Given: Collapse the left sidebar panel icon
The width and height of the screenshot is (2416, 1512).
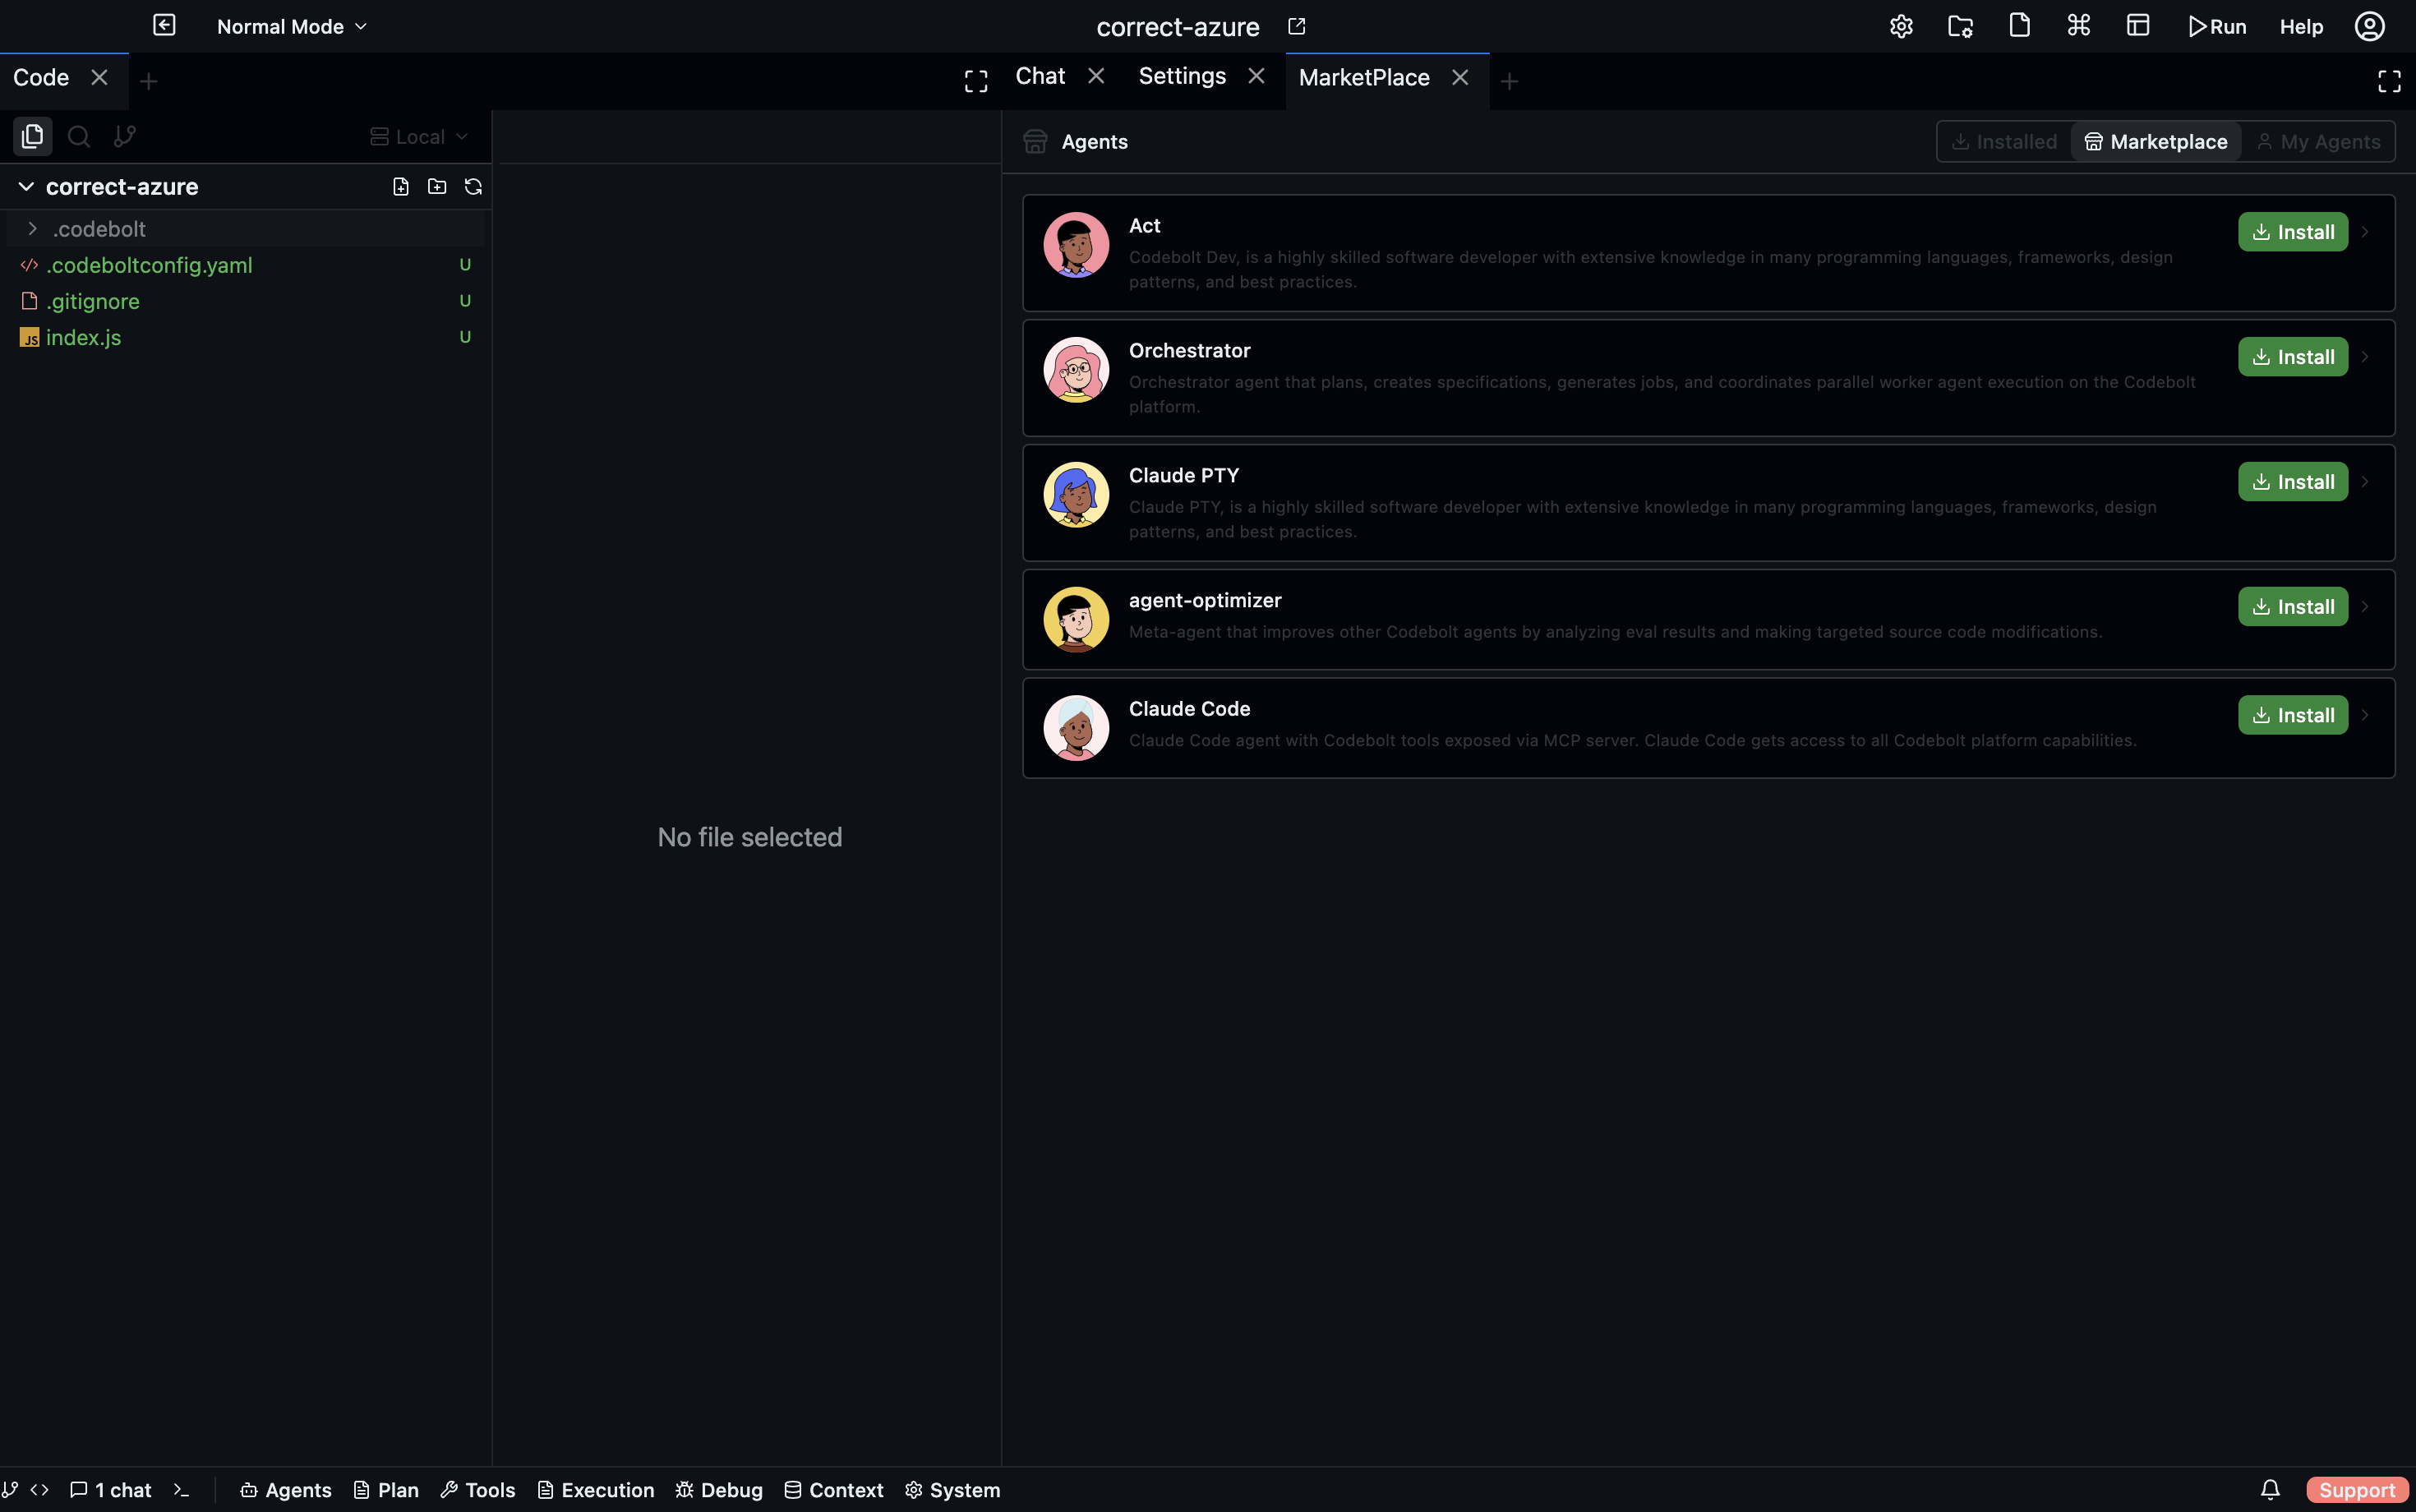Looking at the screenshot, I should pos(164,25).
